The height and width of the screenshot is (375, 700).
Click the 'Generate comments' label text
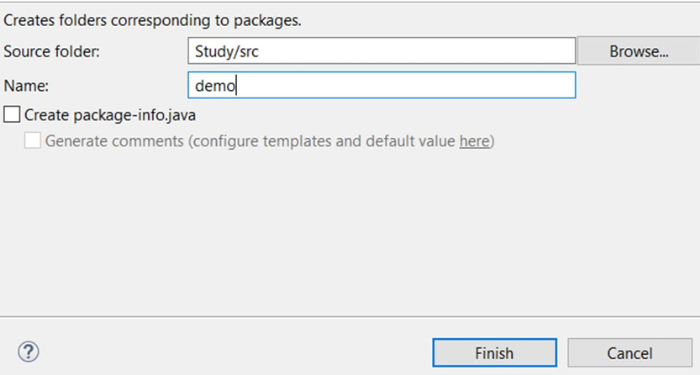pos(114,141)
